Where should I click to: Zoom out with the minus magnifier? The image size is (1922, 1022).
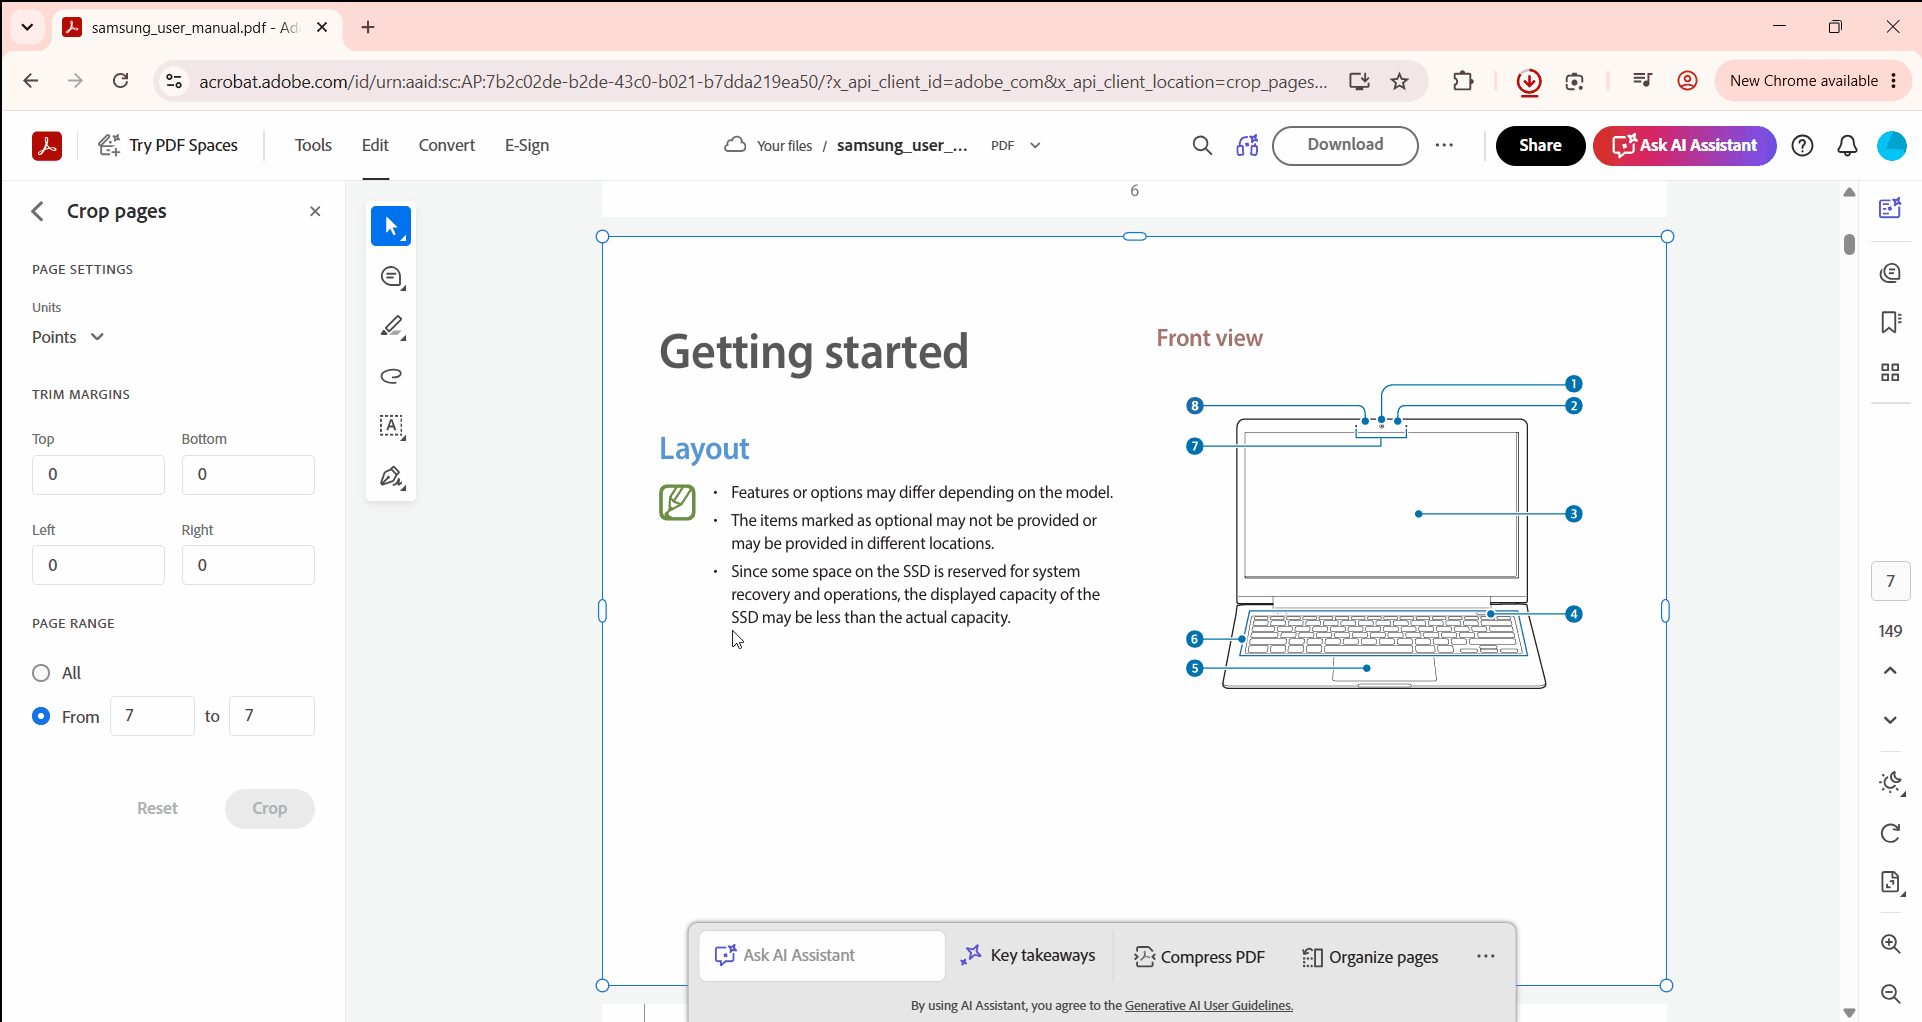point(1890,994)
